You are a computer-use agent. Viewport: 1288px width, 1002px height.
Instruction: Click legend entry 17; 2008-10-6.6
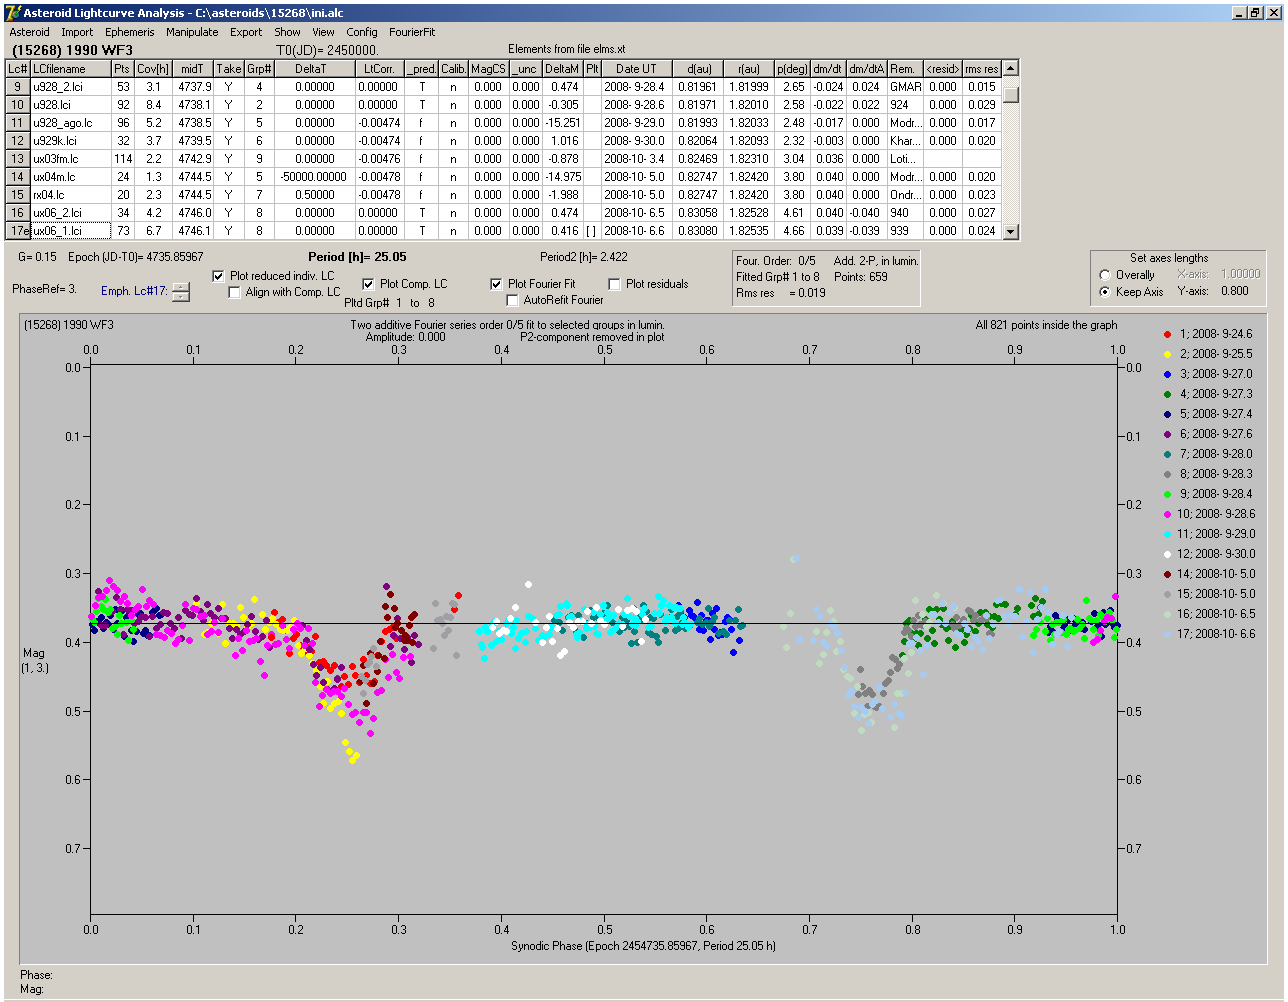[x=1216, y=634]
